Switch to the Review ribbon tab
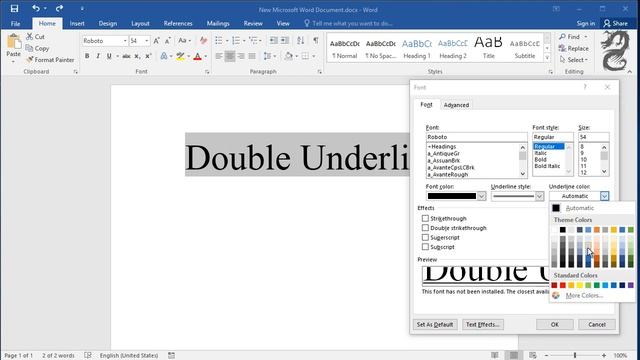 [253, 23]
